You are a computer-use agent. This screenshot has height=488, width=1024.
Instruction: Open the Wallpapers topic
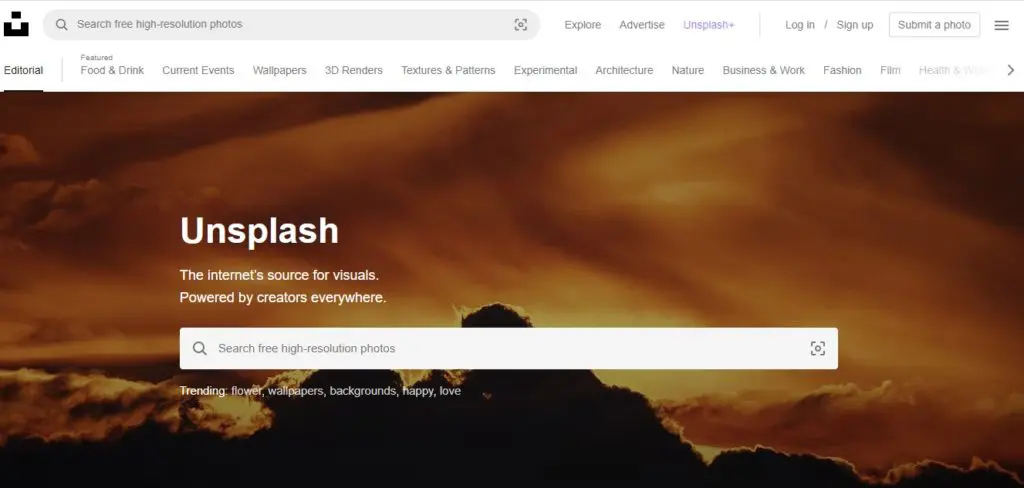280,70
